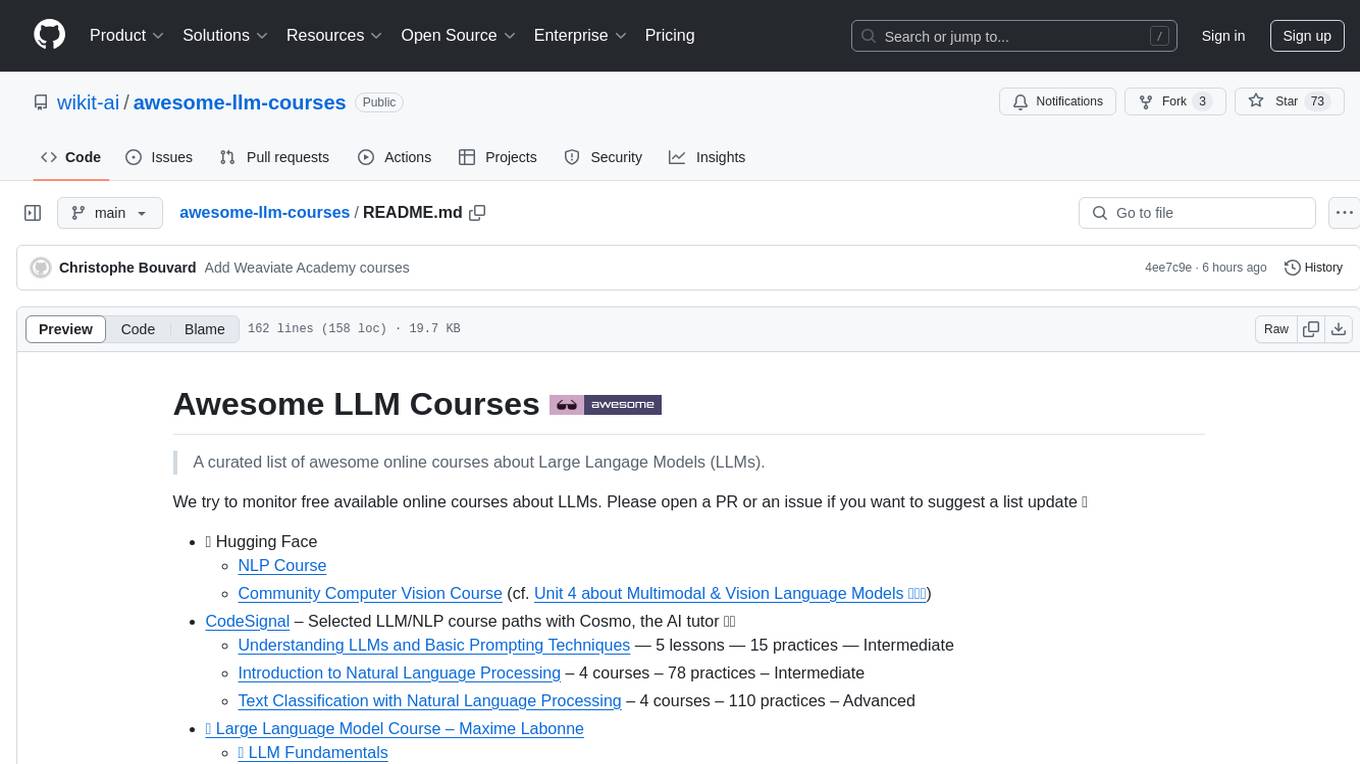Expand the Product menu
Viewport: 1360px width, 764px height.
coord(127,35)
